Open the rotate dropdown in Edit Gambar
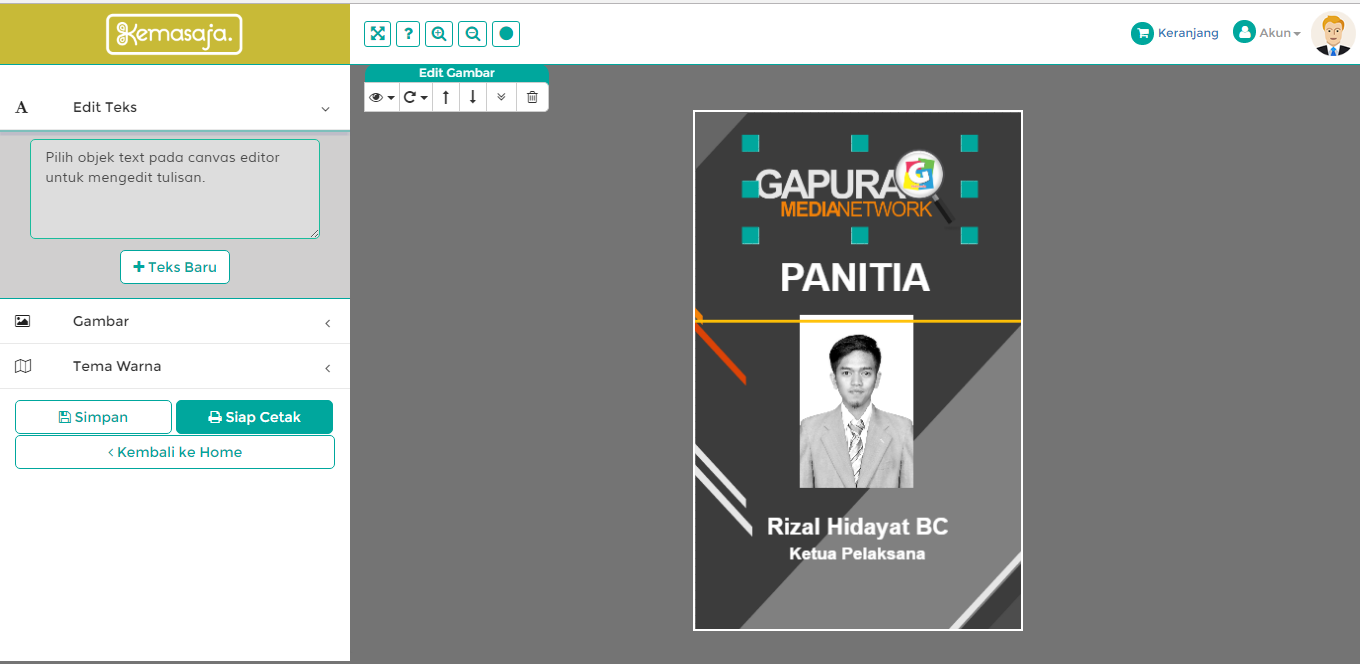Viewport: 1360px width, 664px height. [x=415, y=97]
